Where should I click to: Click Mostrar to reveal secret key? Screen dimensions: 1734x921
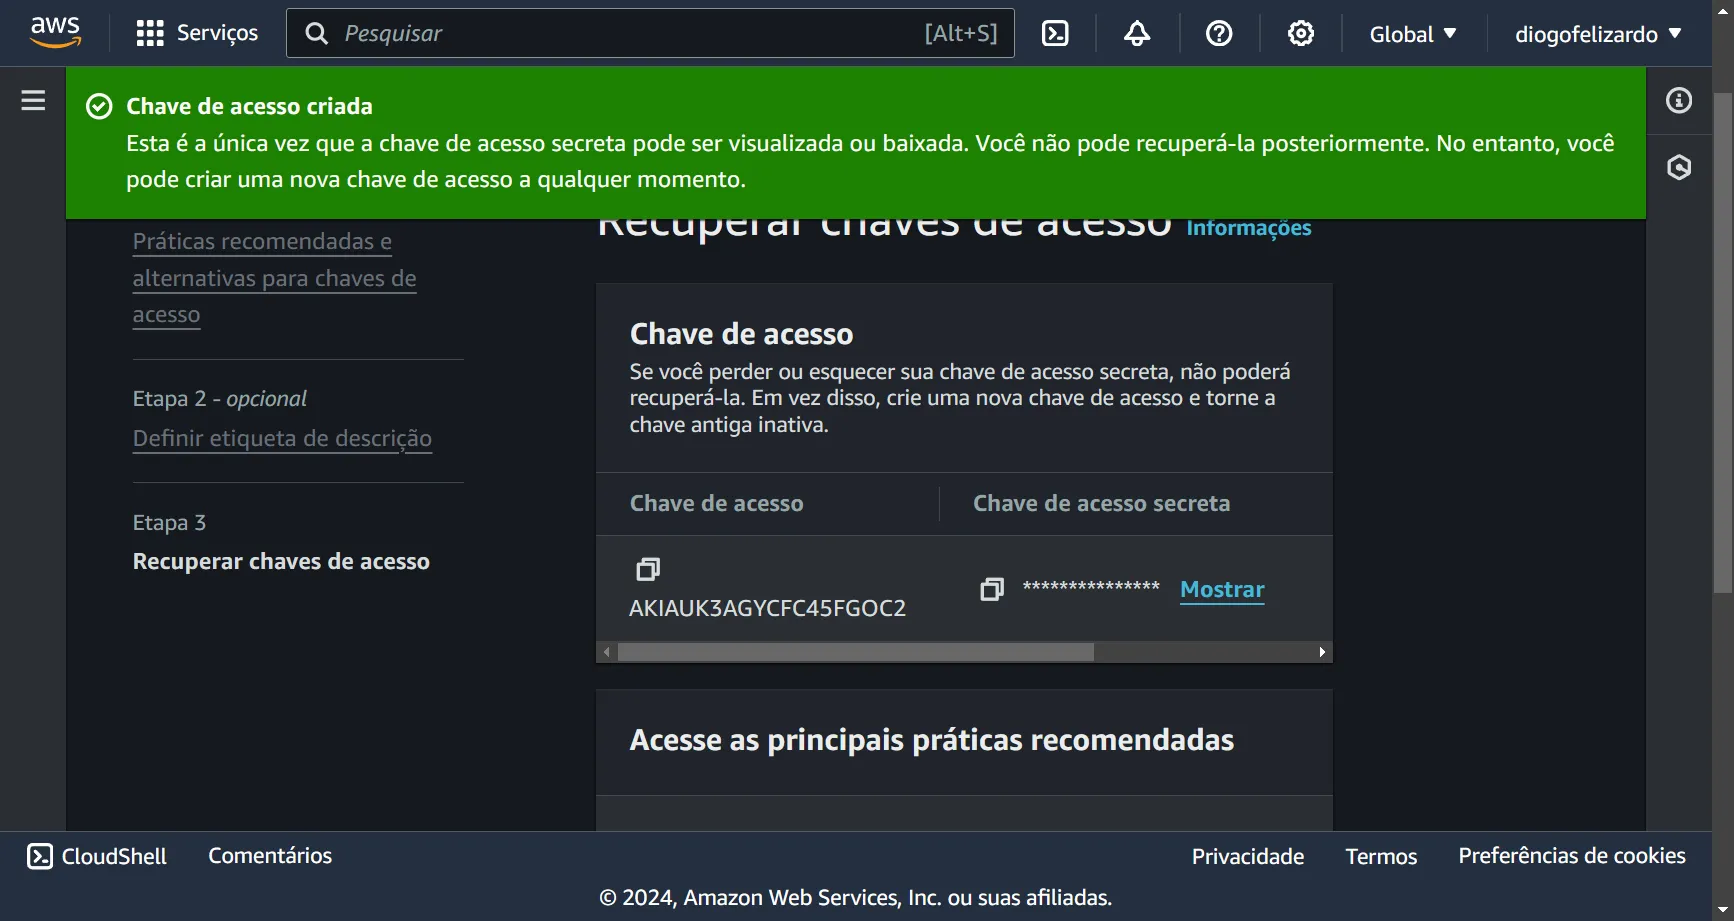(1222, 589)
